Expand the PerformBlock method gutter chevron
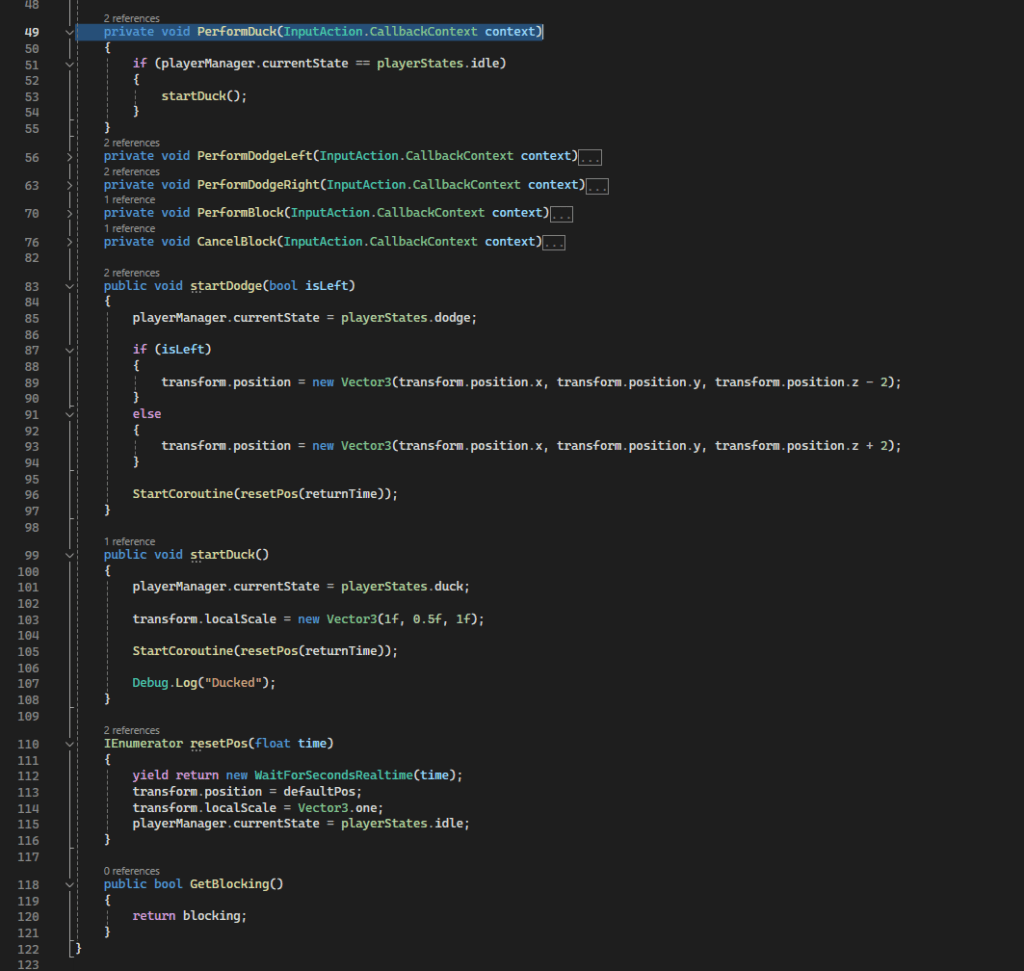The image size is (1024, 971). pyautogui.click(x=69, y=214)
